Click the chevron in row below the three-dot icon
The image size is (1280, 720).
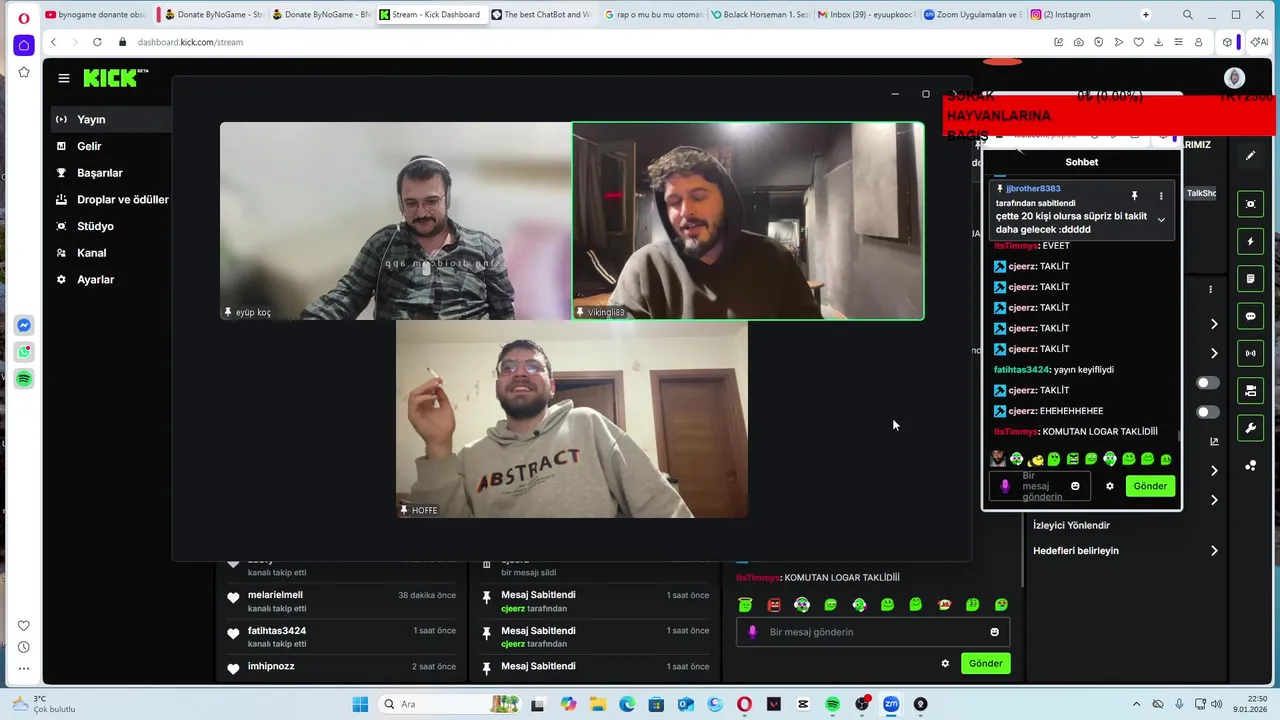[x=1214, y=324]
